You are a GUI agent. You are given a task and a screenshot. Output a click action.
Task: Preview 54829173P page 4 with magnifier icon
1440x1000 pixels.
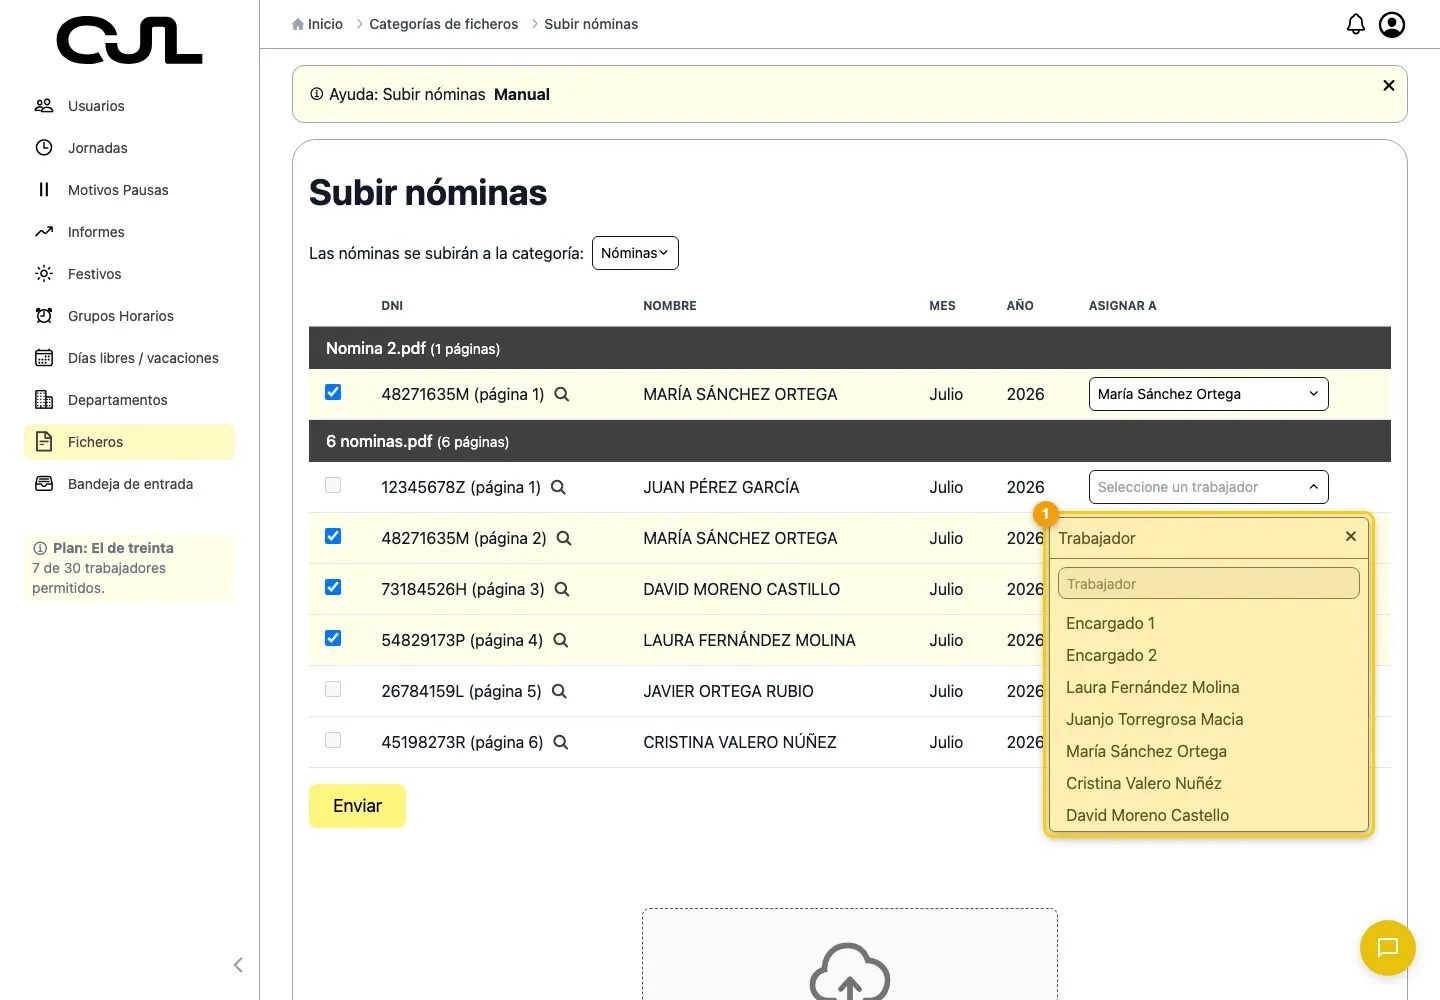coord(561,640)
